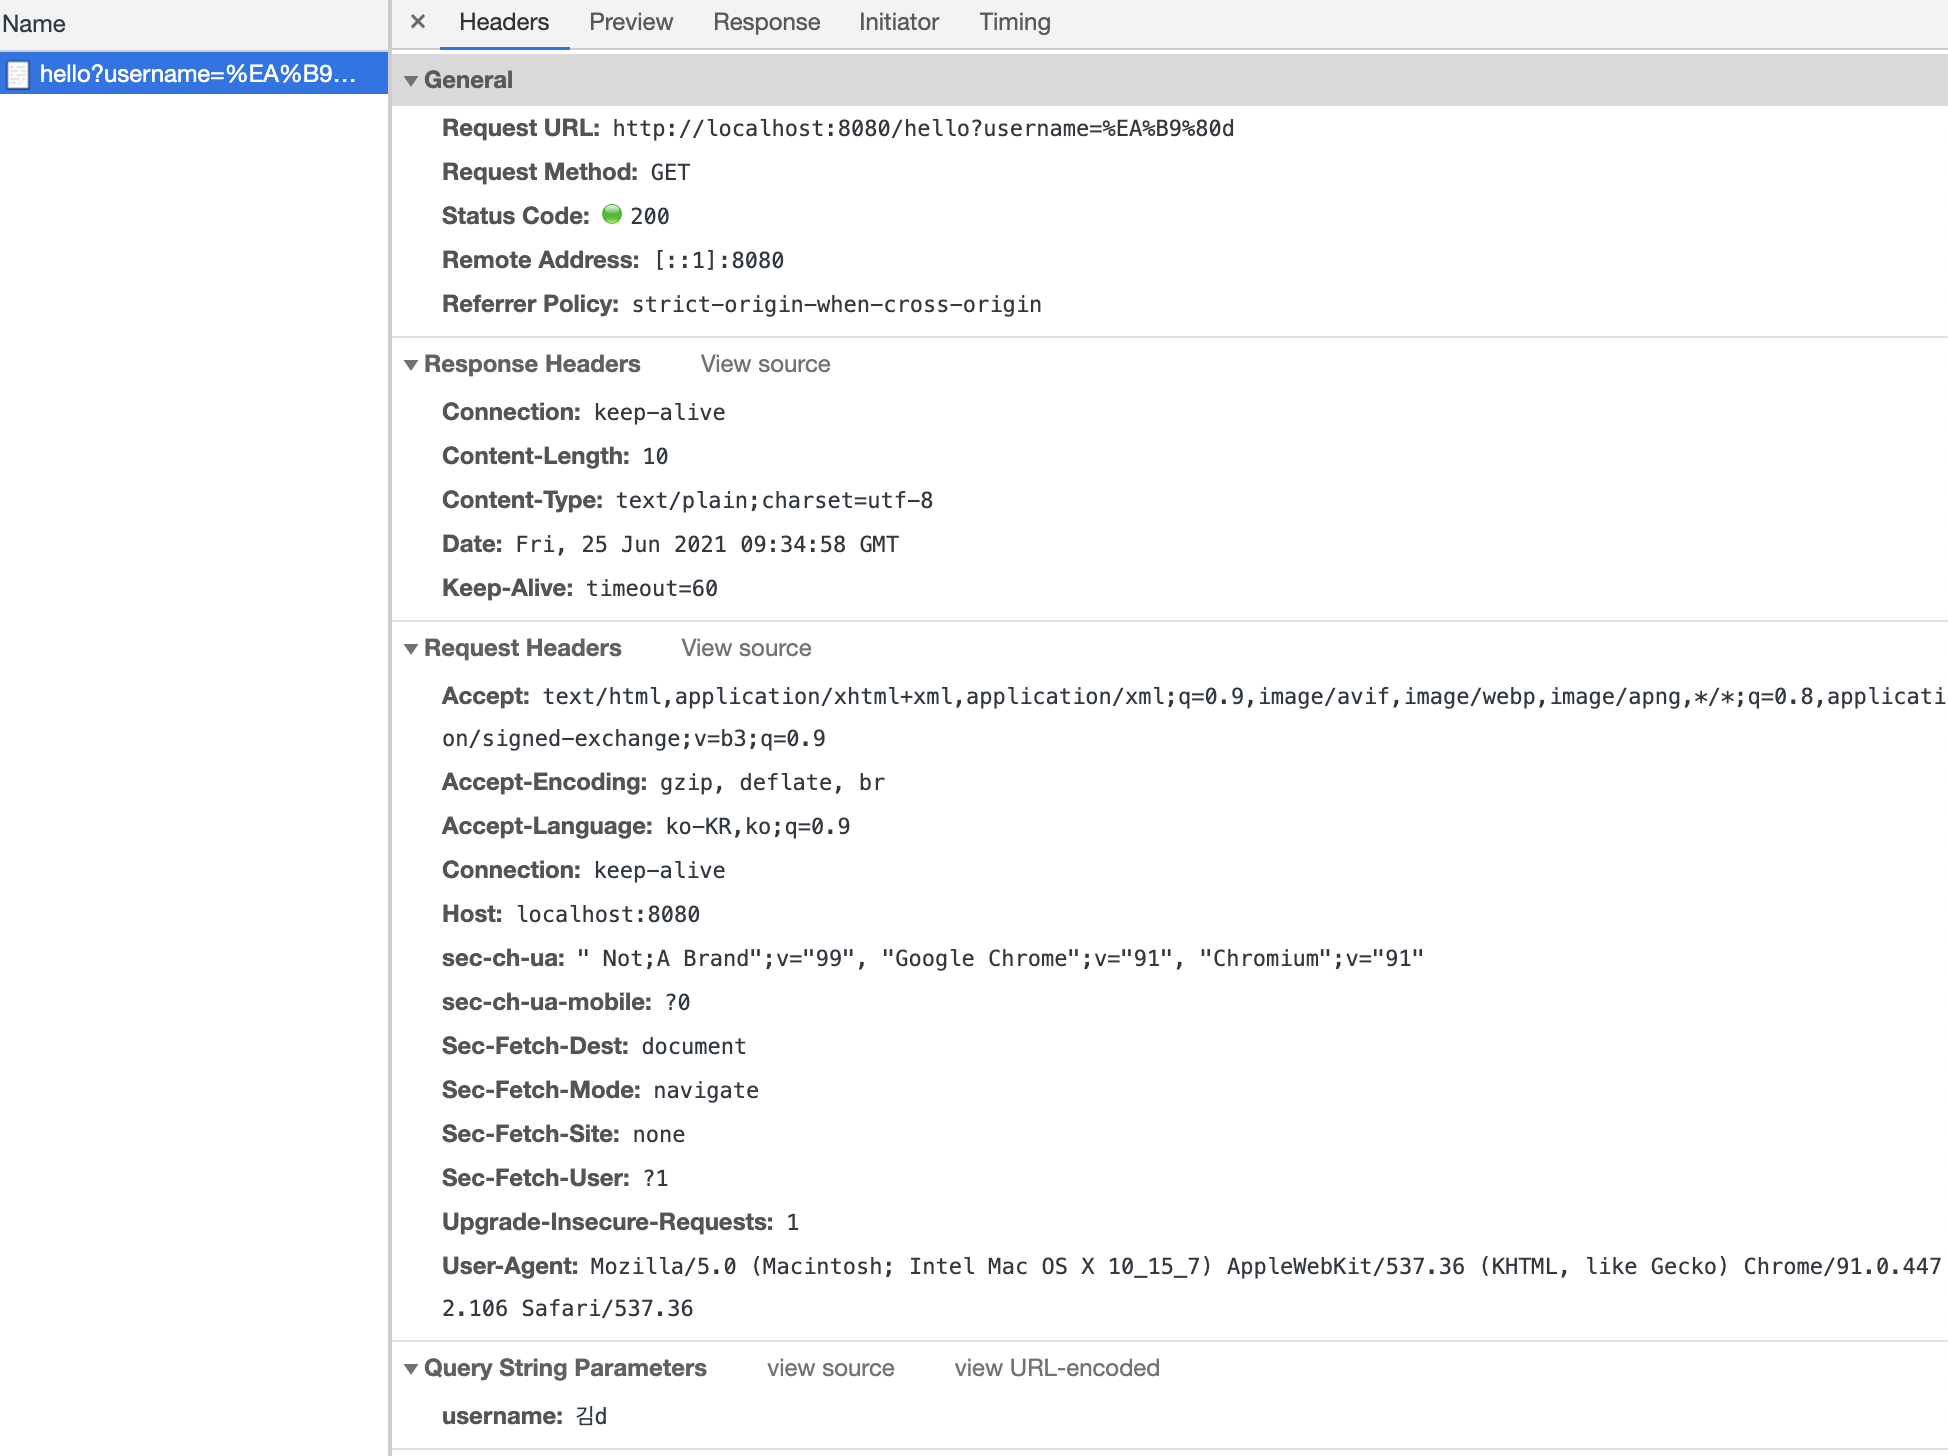Collapse the Response Headers section
The image size is (1948, 1456).
click(411, 365)
